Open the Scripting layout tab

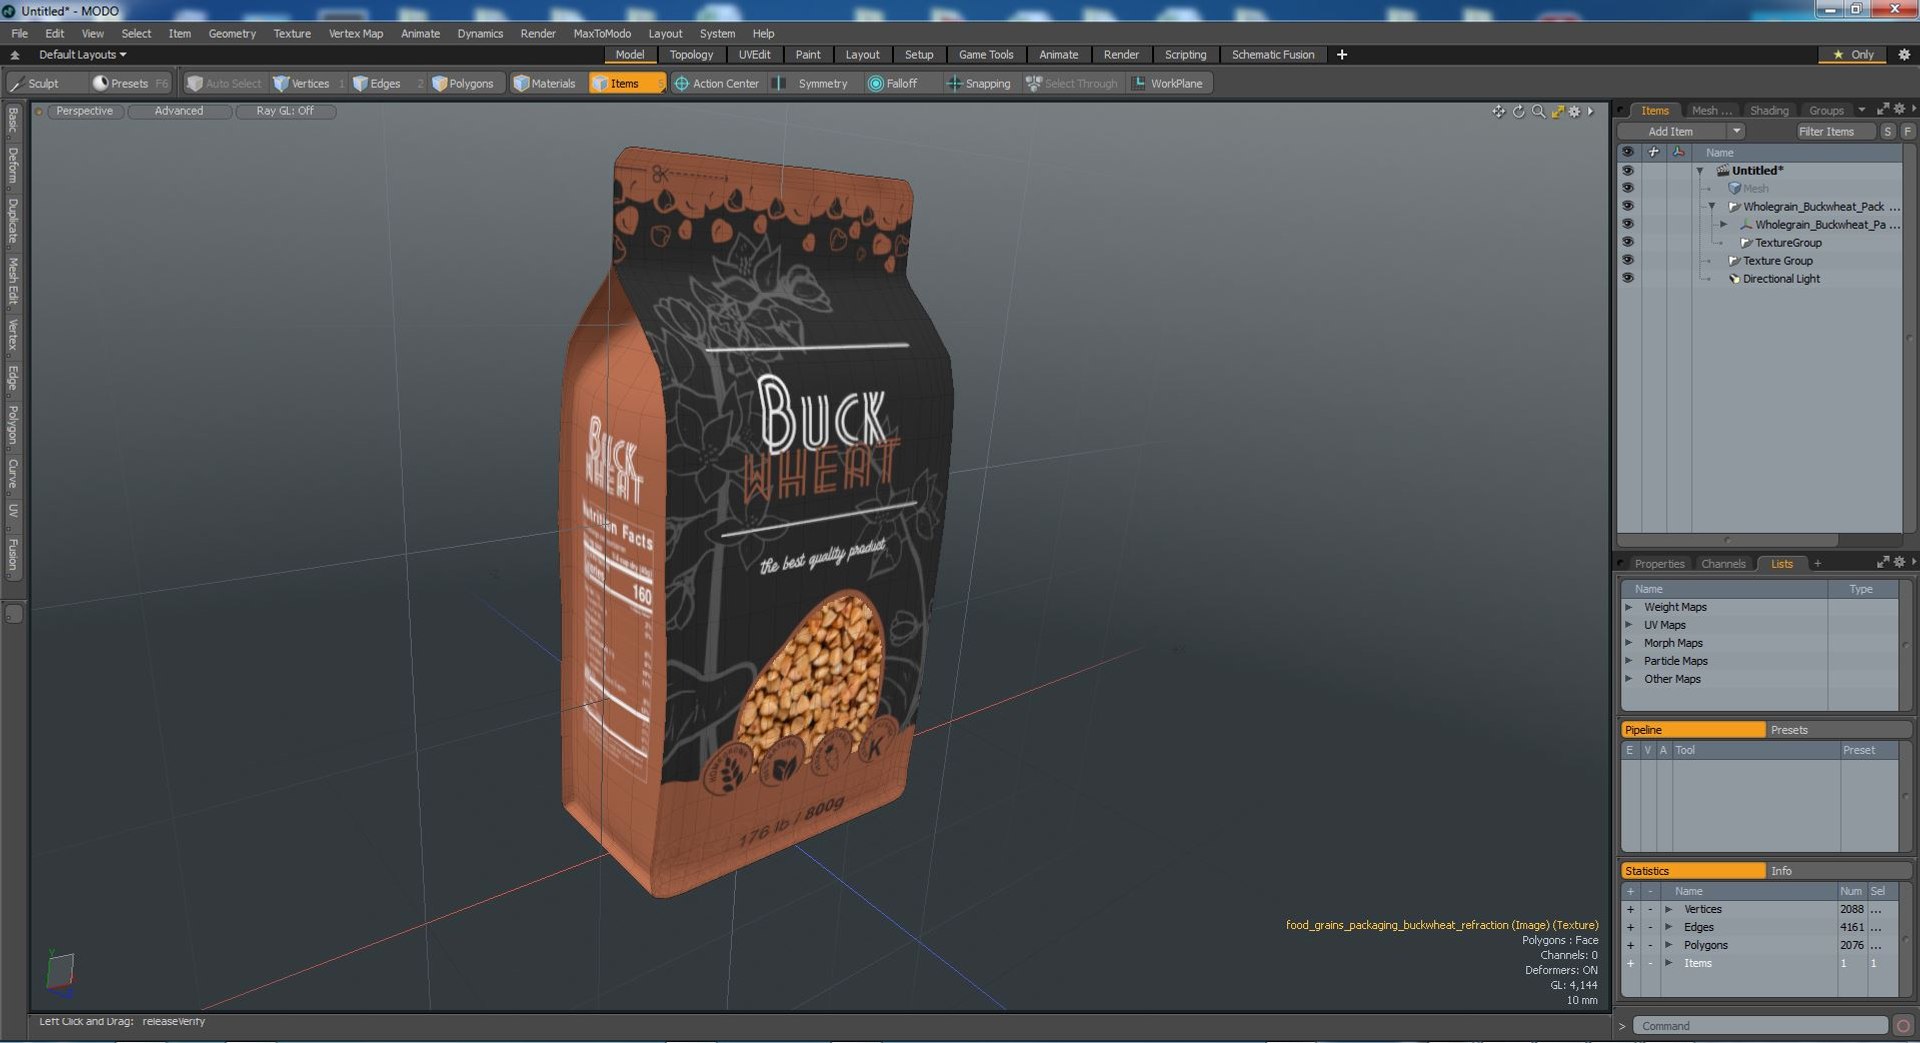tap(1185, 55)
